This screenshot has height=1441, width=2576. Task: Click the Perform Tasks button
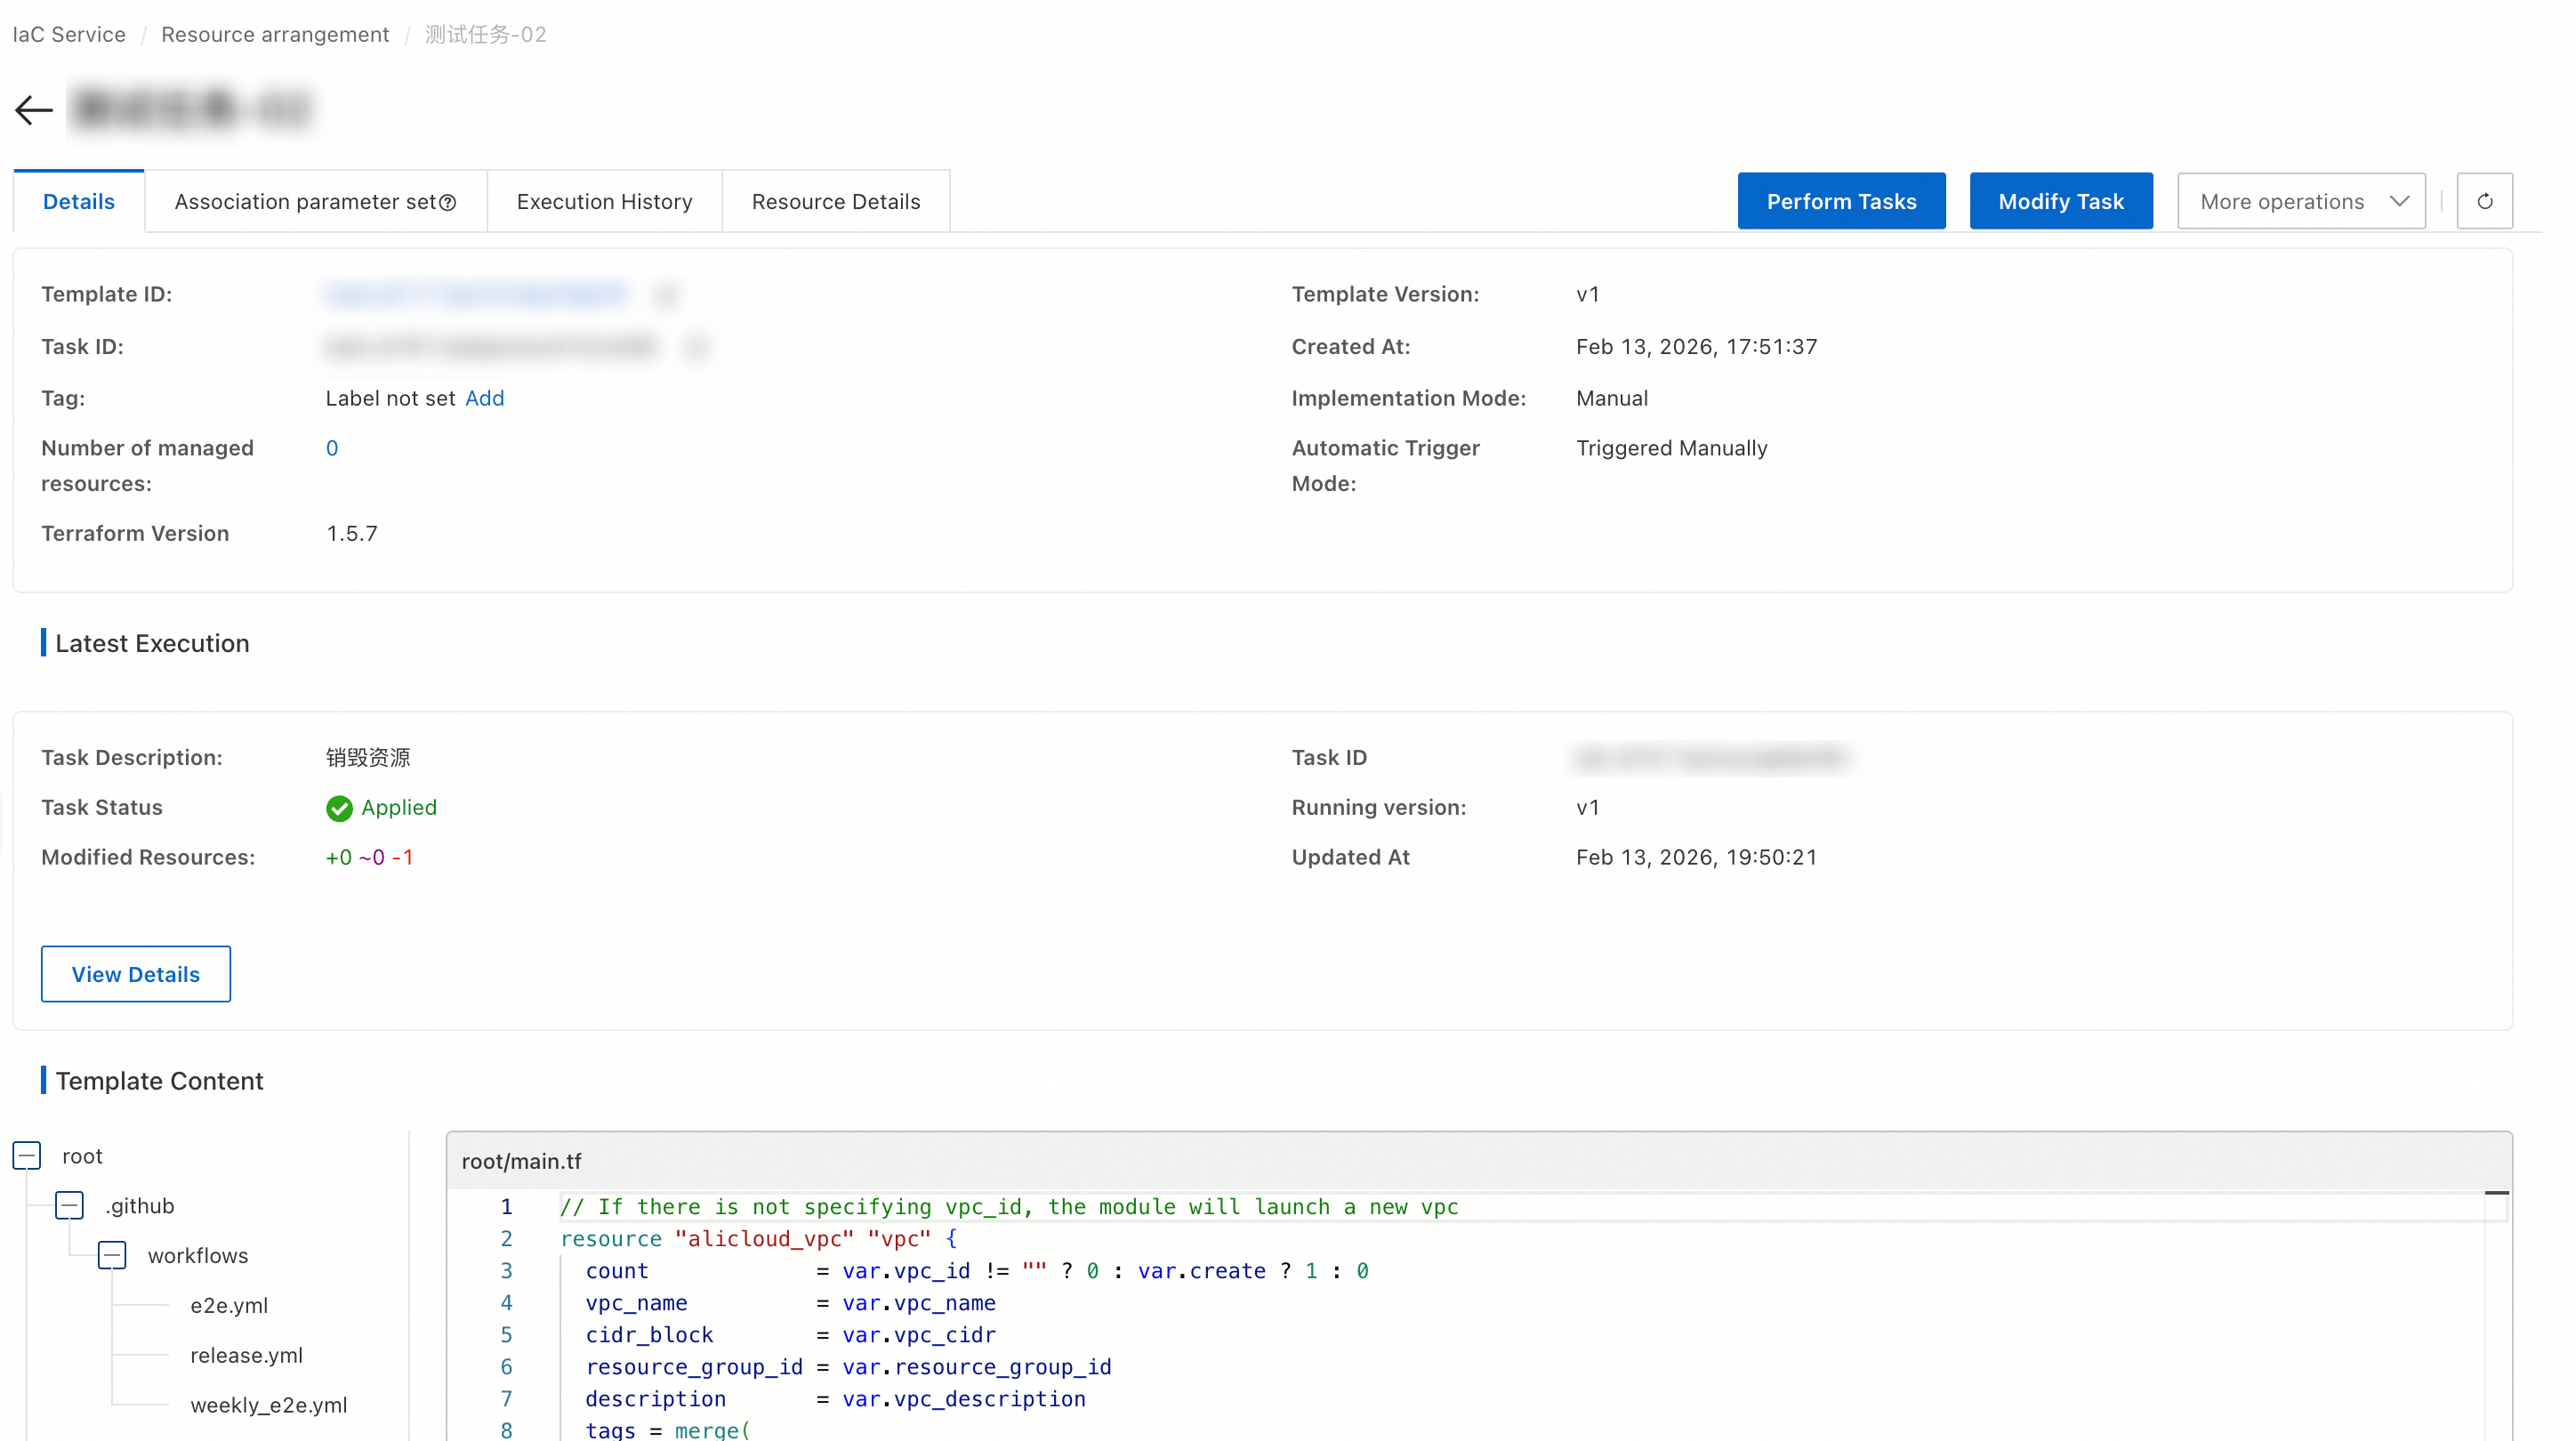pyautogui.click(x=1842, y=201)
